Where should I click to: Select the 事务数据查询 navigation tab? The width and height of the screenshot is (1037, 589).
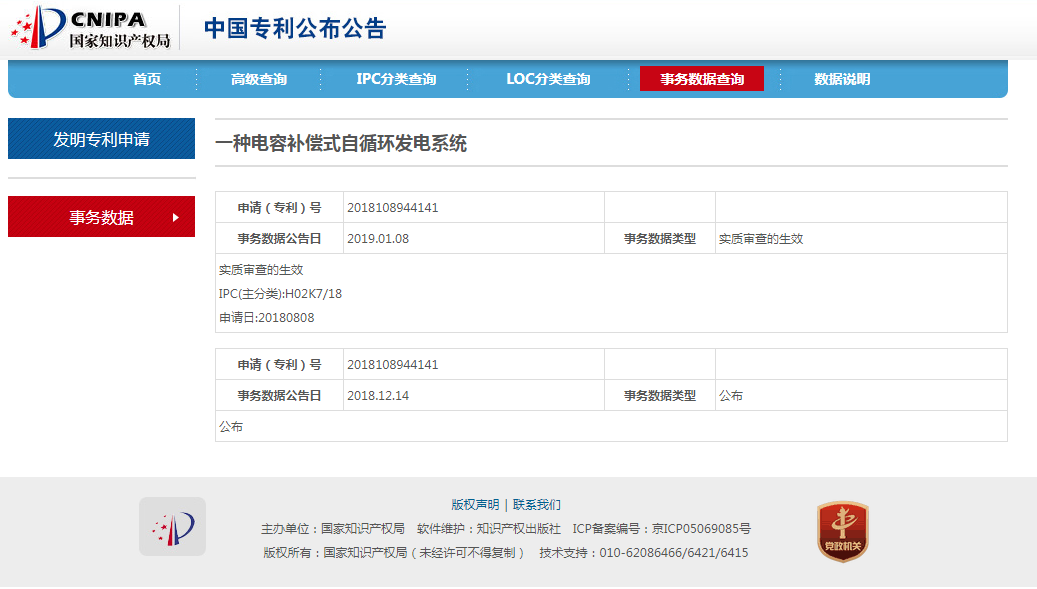click(x=702, y=79)
